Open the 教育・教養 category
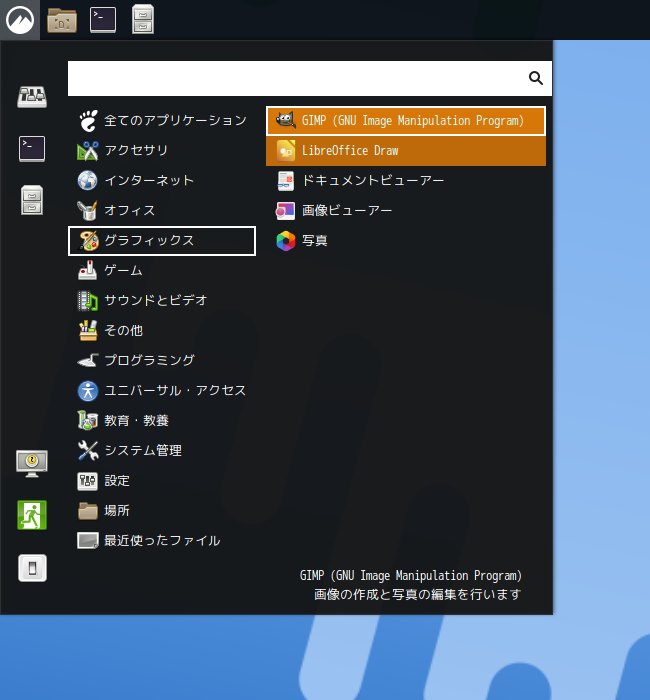The height and width of the screenshot is (700, 650). pyautogui.click(x=162, y=421)
